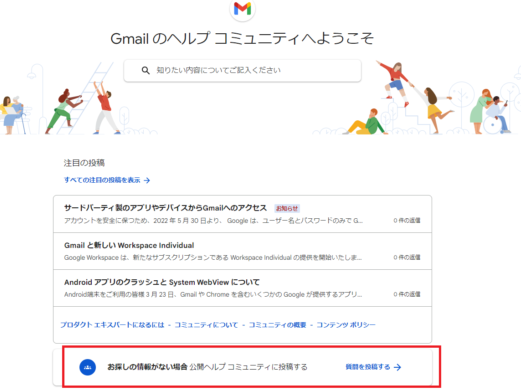Image resolution: width=521 pixels, height=391 pixels.
Task: Click お探しの情報がない場合 text
Action: [147, 367]
